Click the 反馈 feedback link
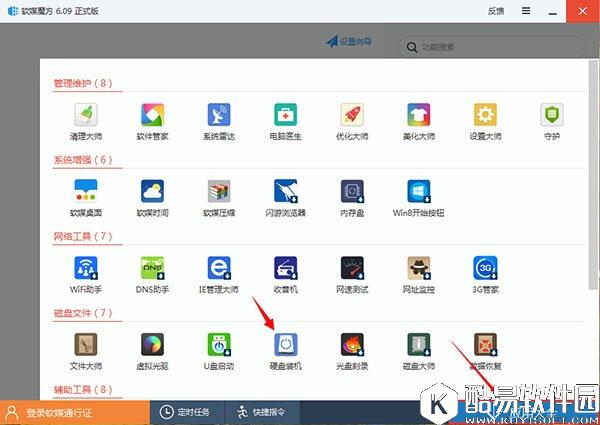Image resolution: width=600 pixels, height=425 pixels. [x=496, y=11]
